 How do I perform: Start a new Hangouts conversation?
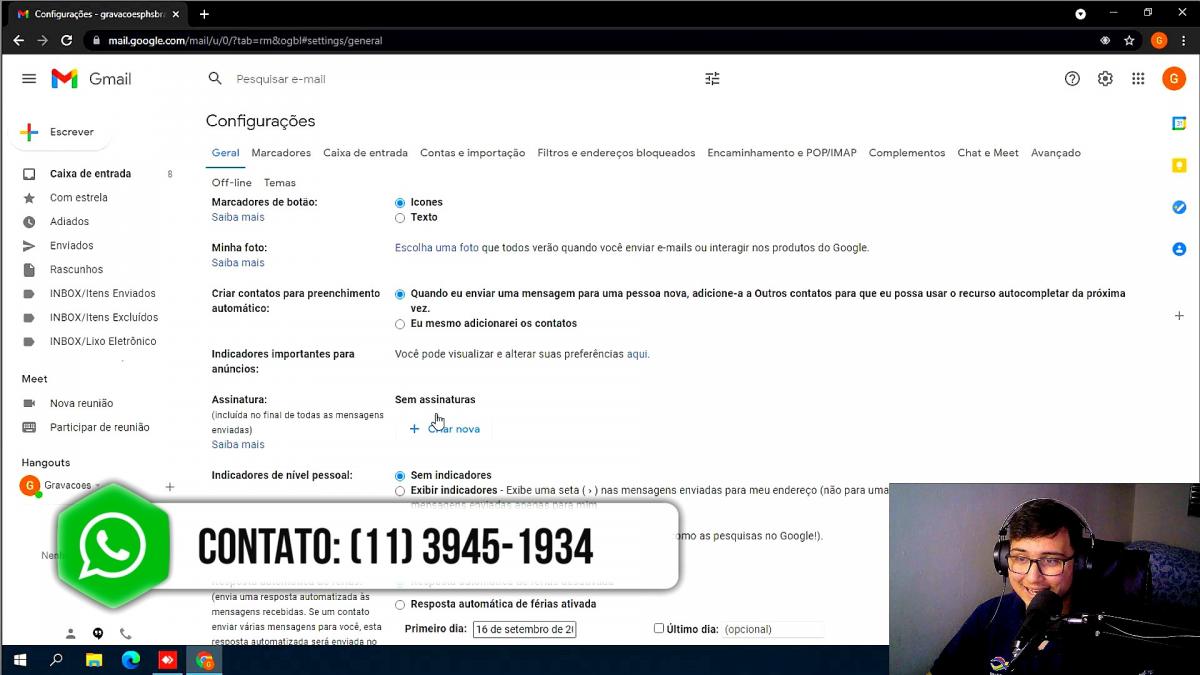click(170, 487)
